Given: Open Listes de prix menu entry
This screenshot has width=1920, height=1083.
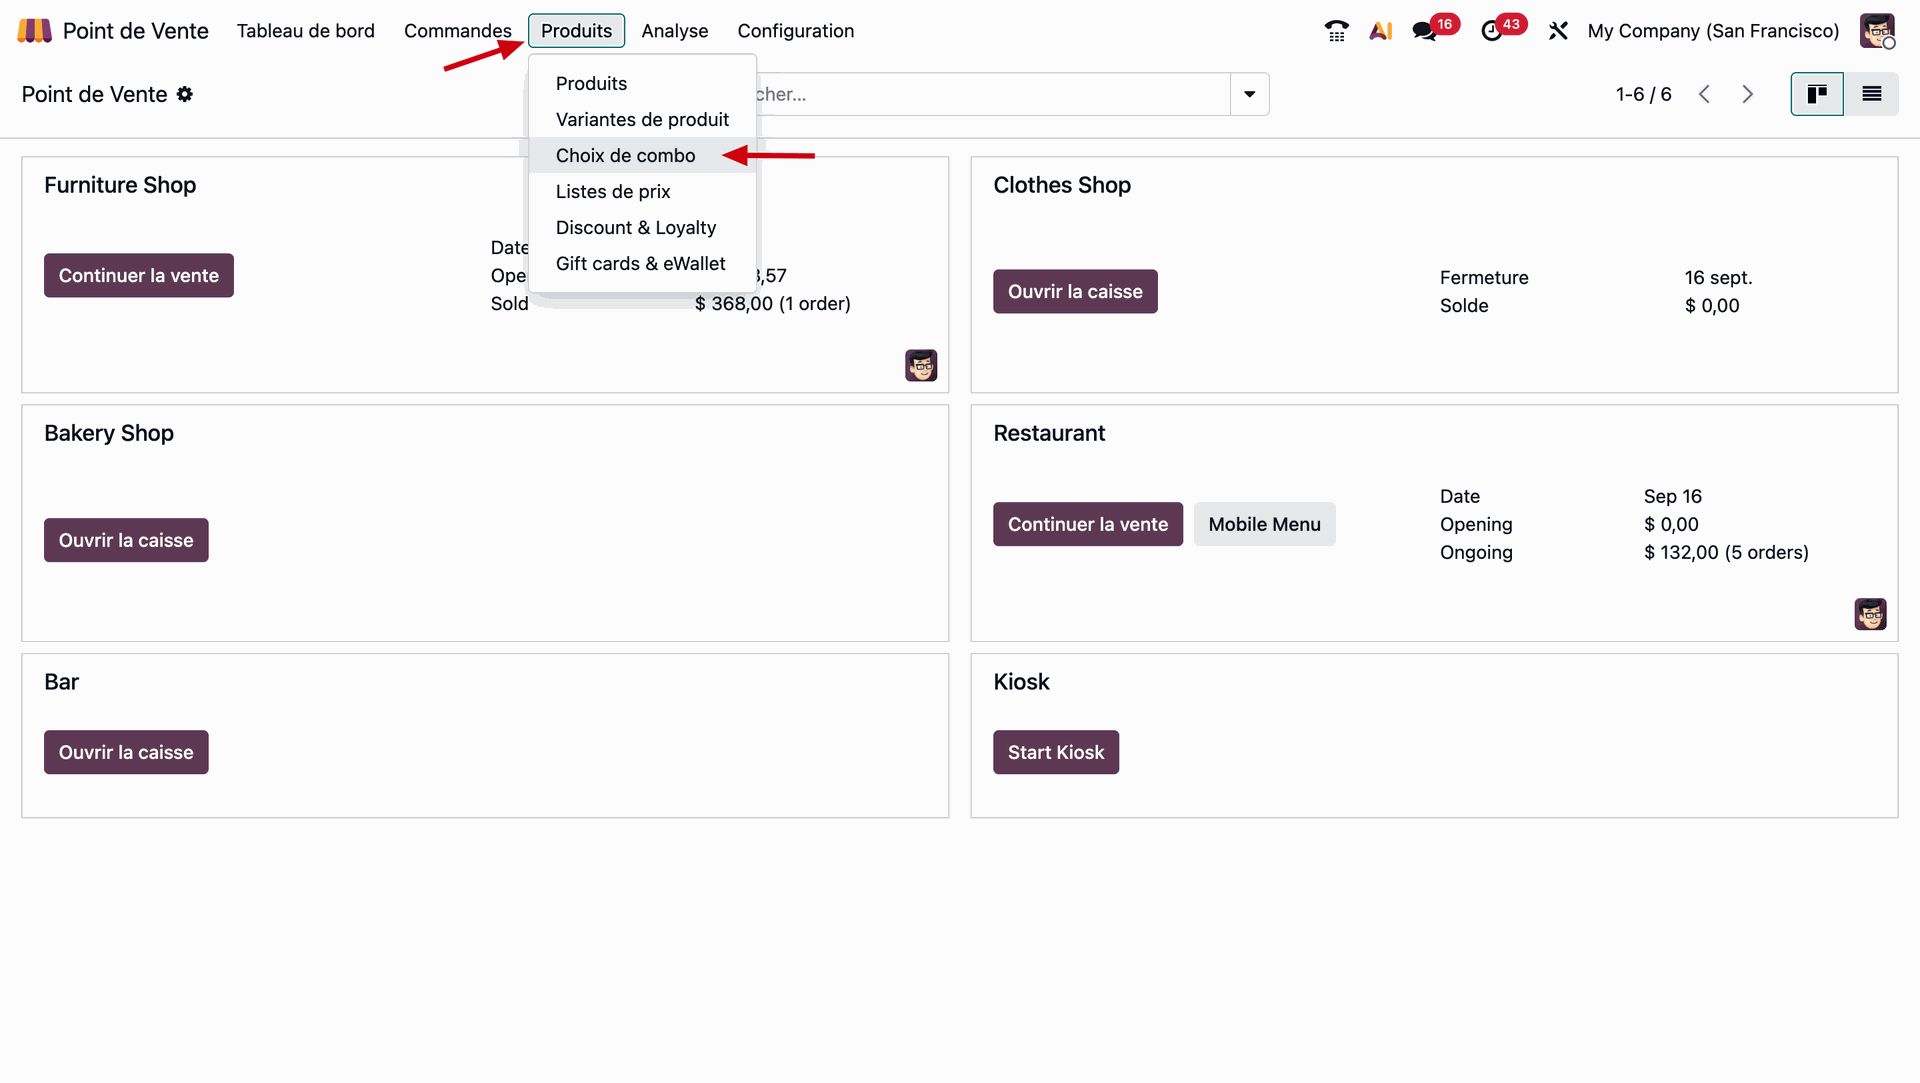Looking at the screenshot, I should point(613,191).
